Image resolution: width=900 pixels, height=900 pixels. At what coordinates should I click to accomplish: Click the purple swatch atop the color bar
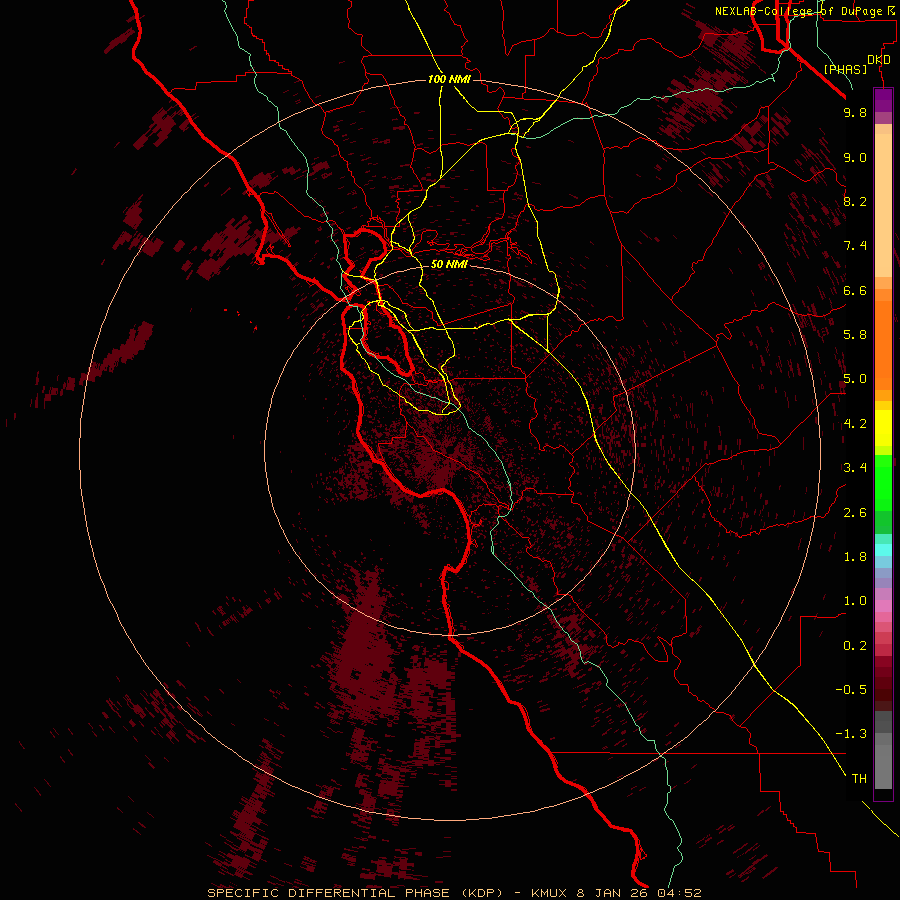click(x=883, y=100)
